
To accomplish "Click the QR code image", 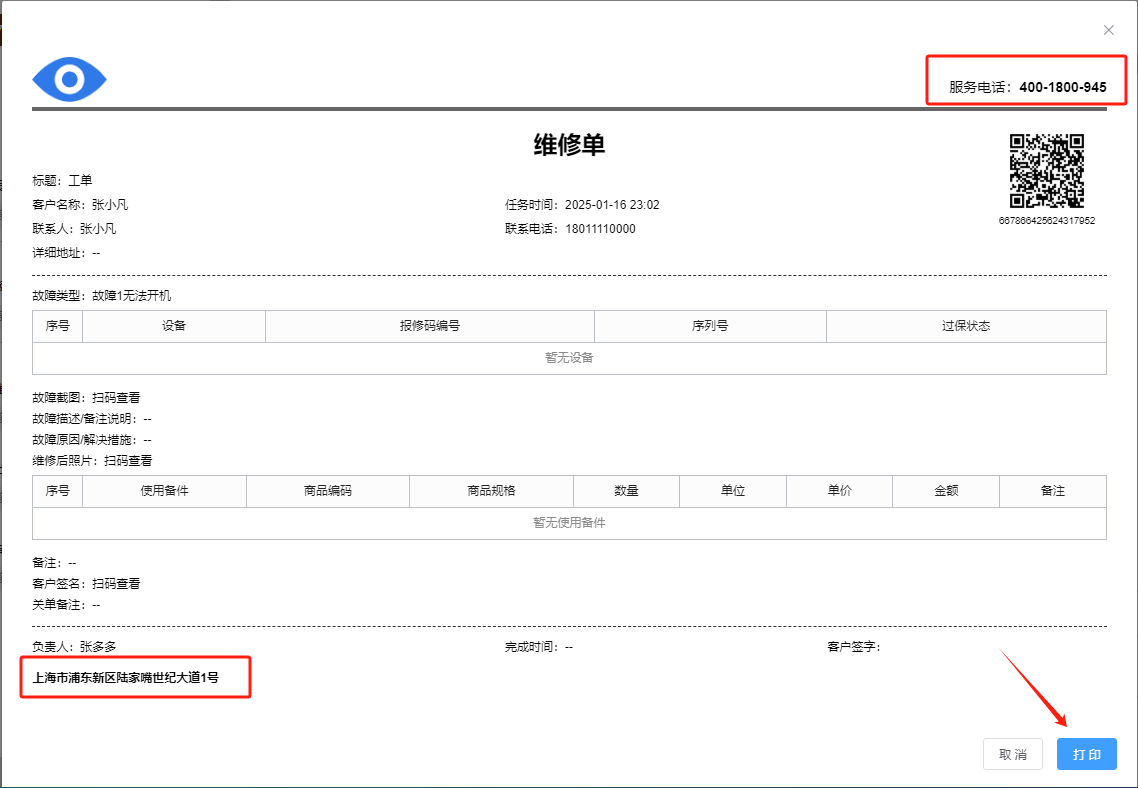I will point(1046,171).
